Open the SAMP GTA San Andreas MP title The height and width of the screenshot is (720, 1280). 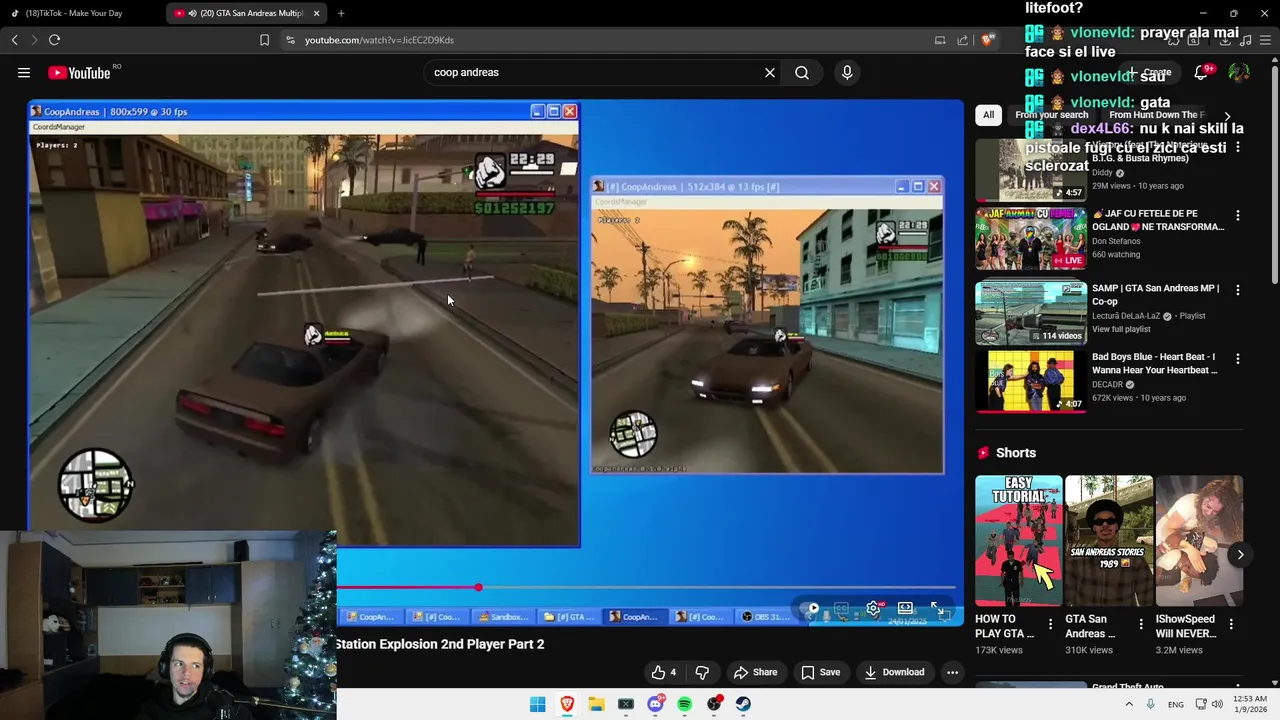(x=1155, y=294)
